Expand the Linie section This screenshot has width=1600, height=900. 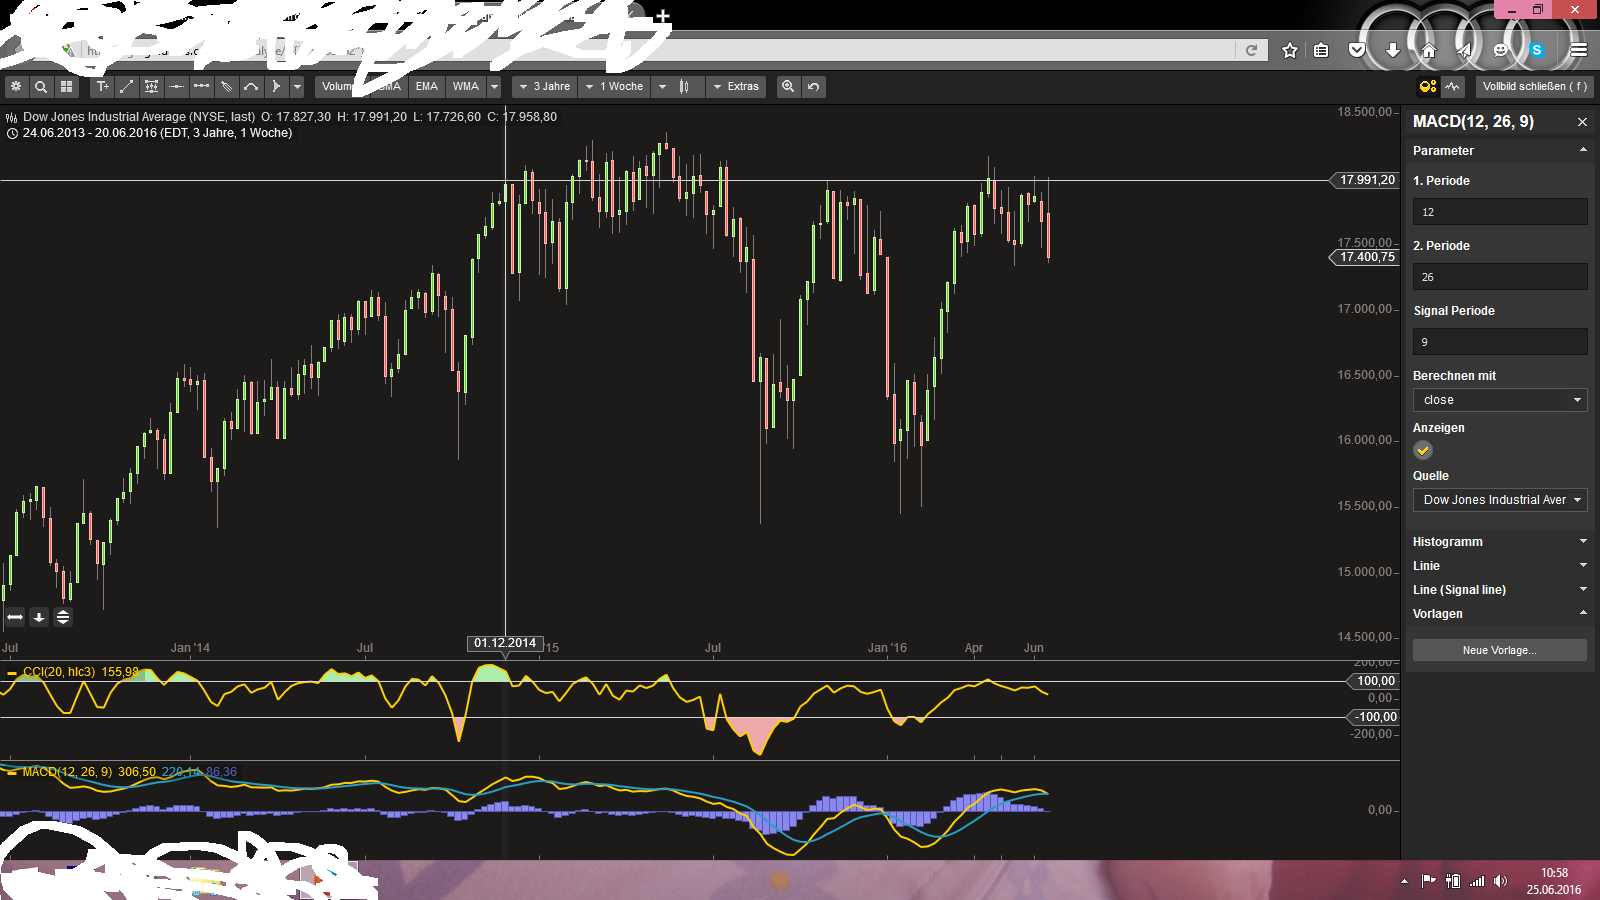(x=1500, y=566)
